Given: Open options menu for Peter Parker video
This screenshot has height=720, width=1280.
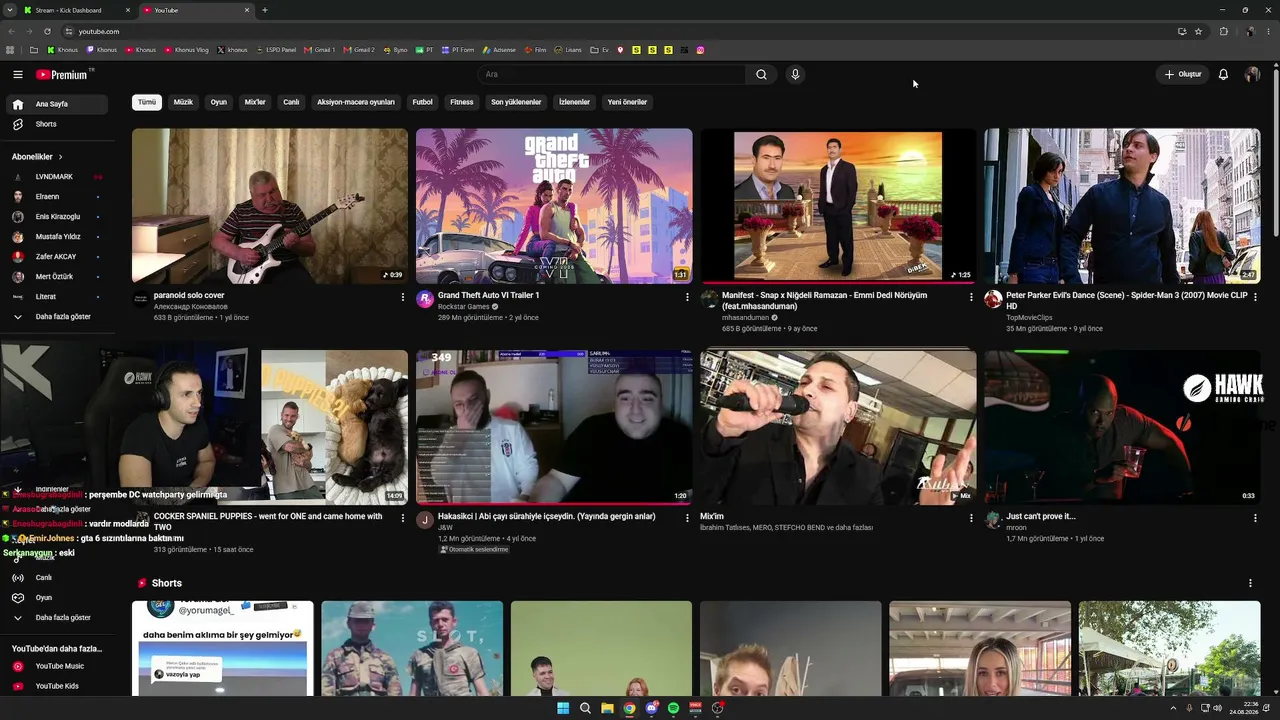Looking at the screenshot, I should click(1255, 297).
